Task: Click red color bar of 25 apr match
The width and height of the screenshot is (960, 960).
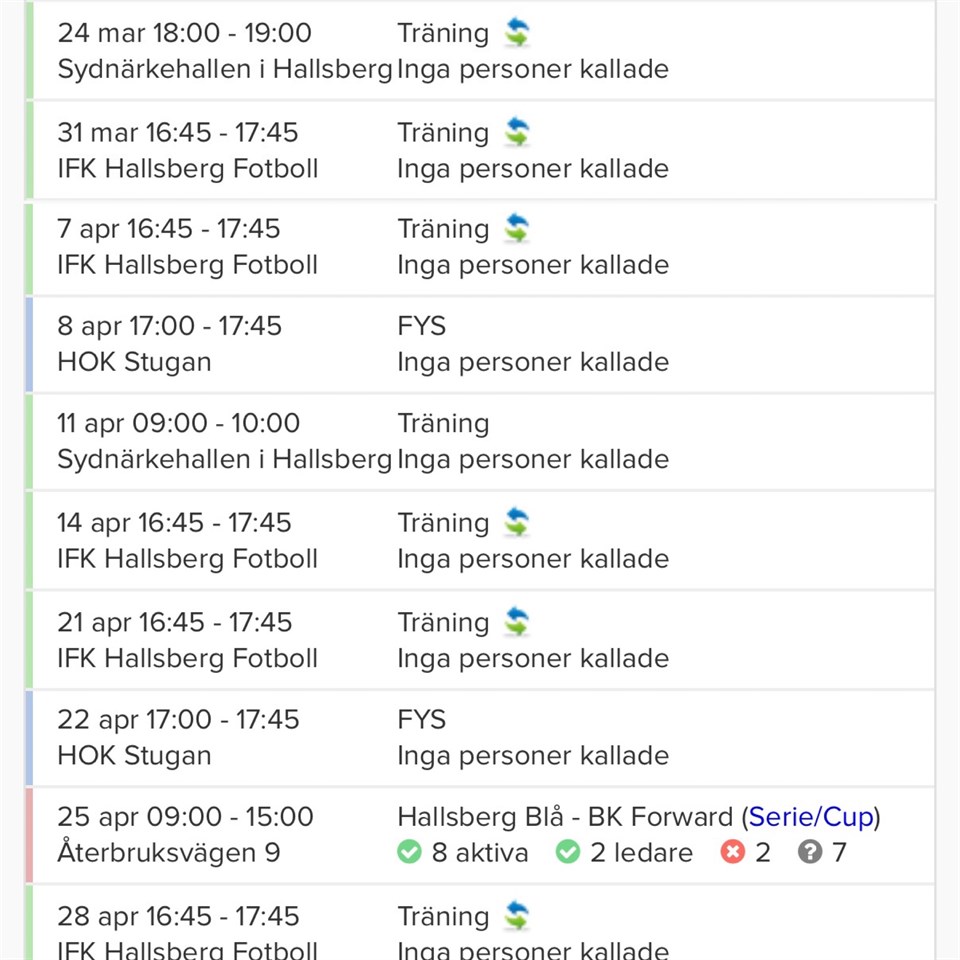Action: click(x=30, y=835)
